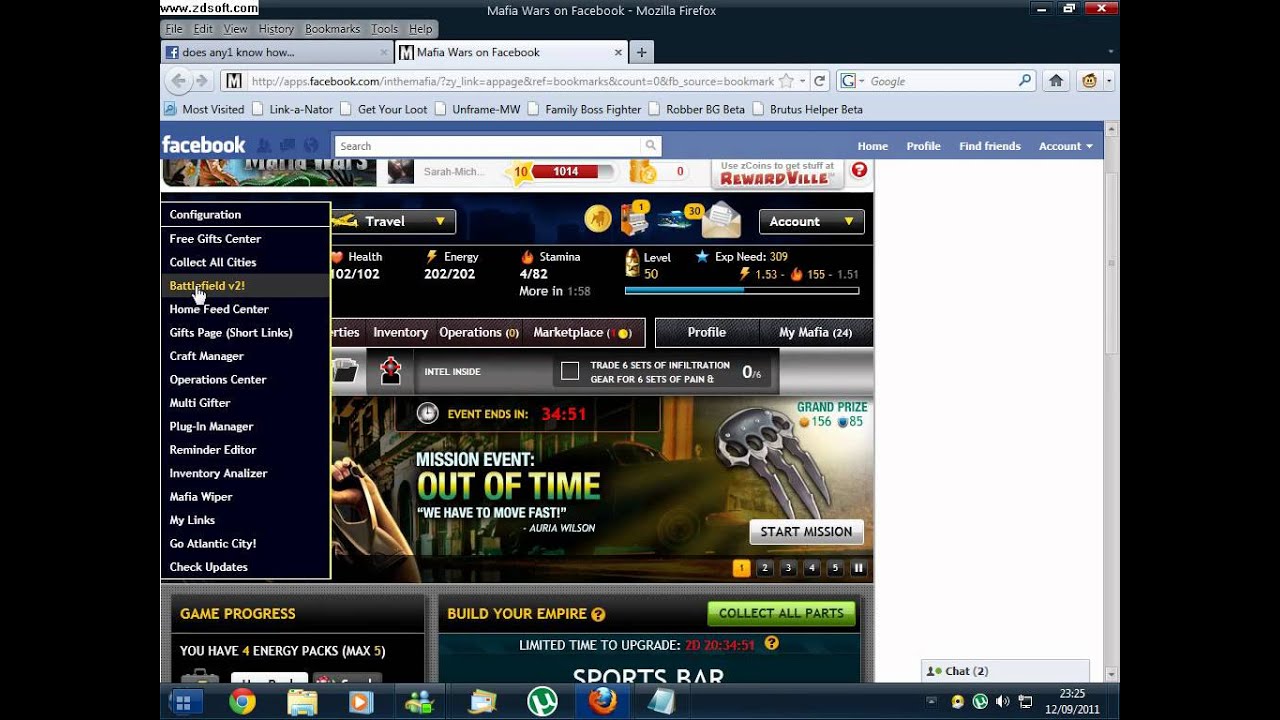
Task: Open the Chat (2) bar
Action: (1004, 671)
